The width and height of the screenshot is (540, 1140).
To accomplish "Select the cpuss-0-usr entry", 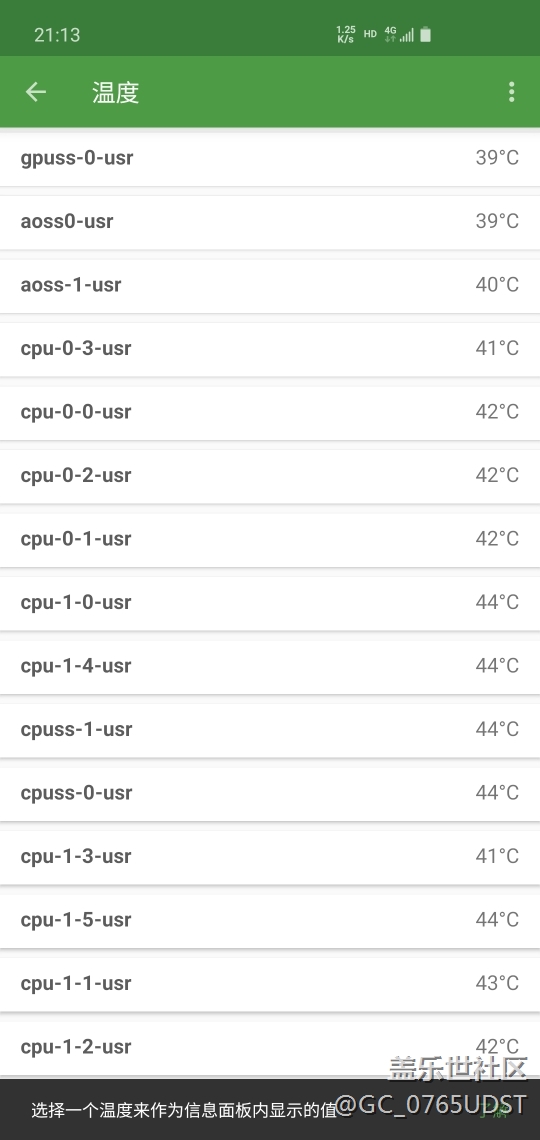I will click(270, 793).
